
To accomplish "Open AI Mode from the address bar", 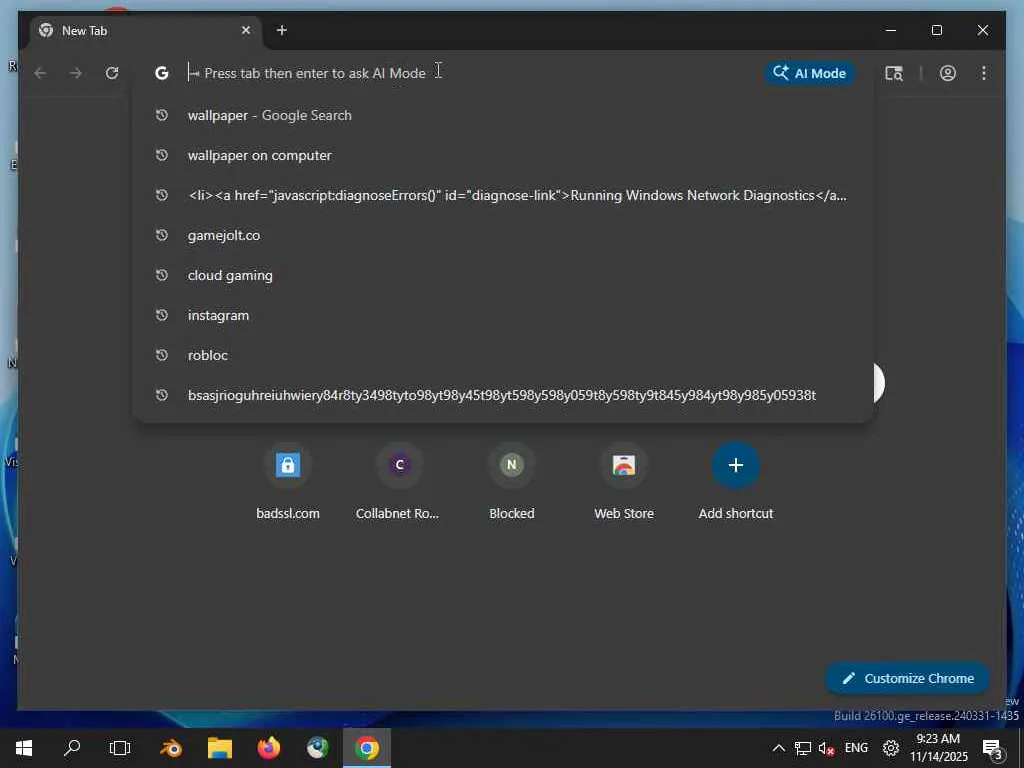I will tap(810, 73).
